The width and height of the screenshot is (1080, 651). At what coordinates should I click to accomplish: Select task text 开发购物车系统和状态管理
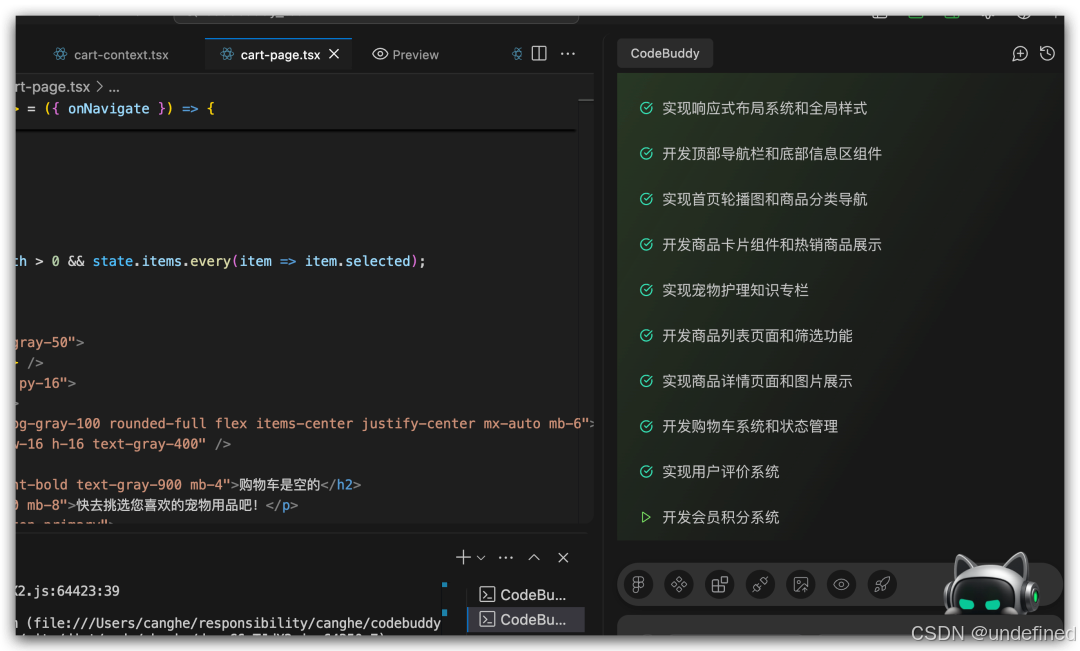point(750,426)
